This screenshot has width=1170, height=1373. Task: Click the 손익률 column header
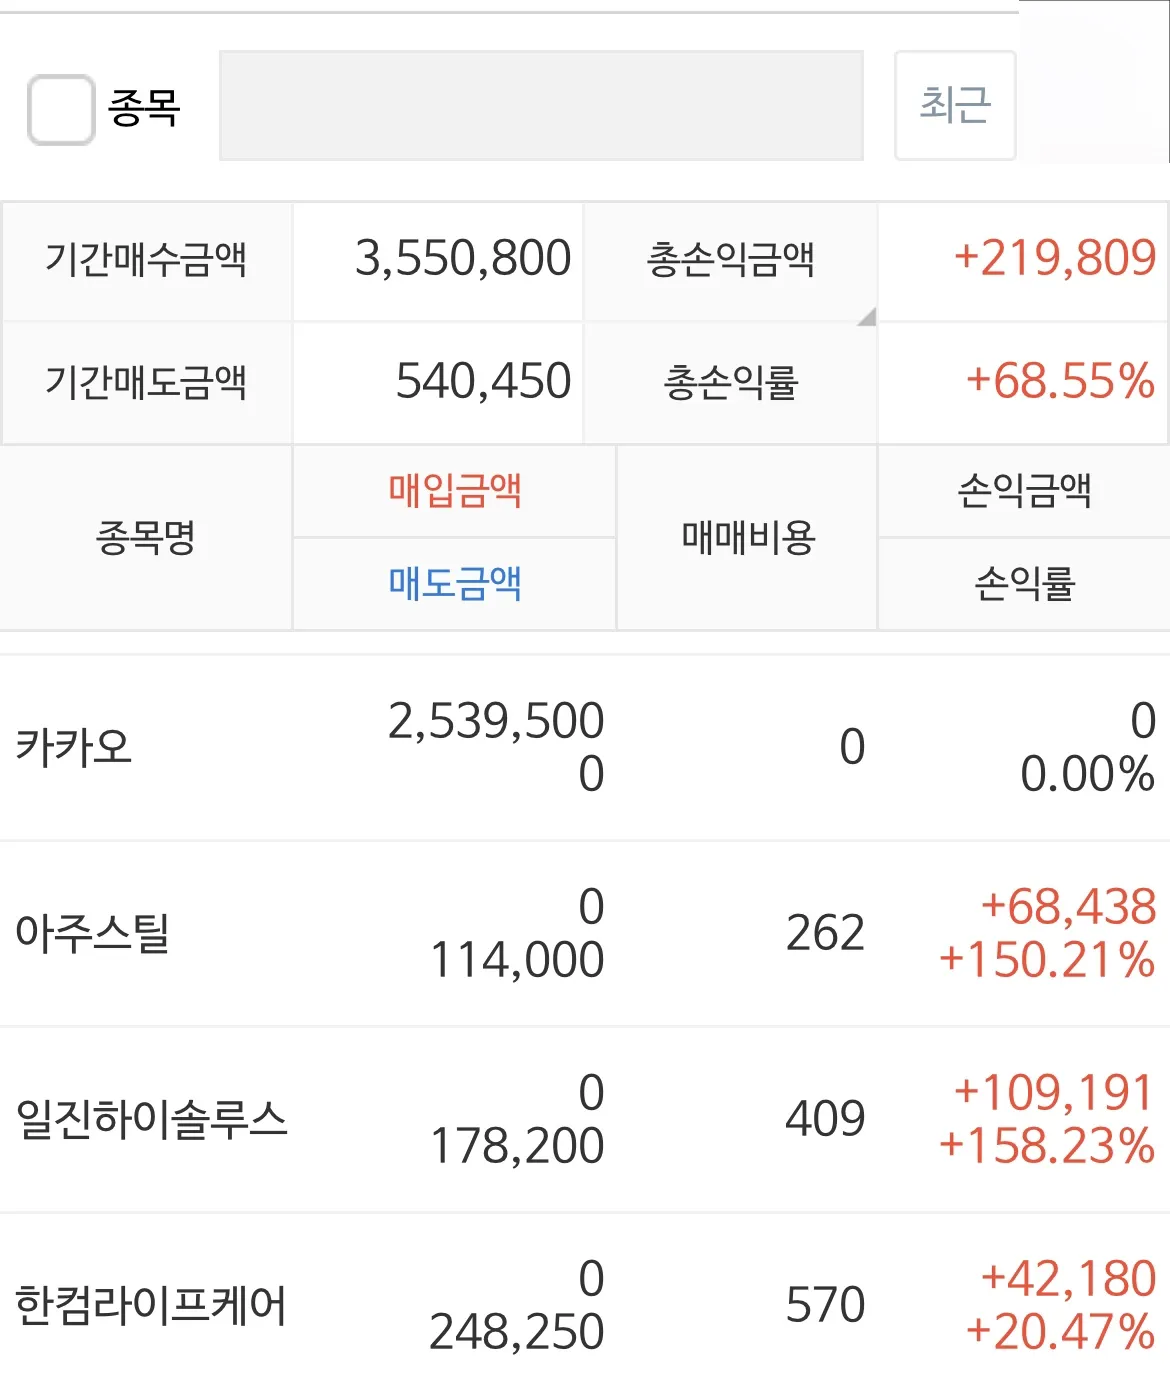click(x=1024, y=584)
